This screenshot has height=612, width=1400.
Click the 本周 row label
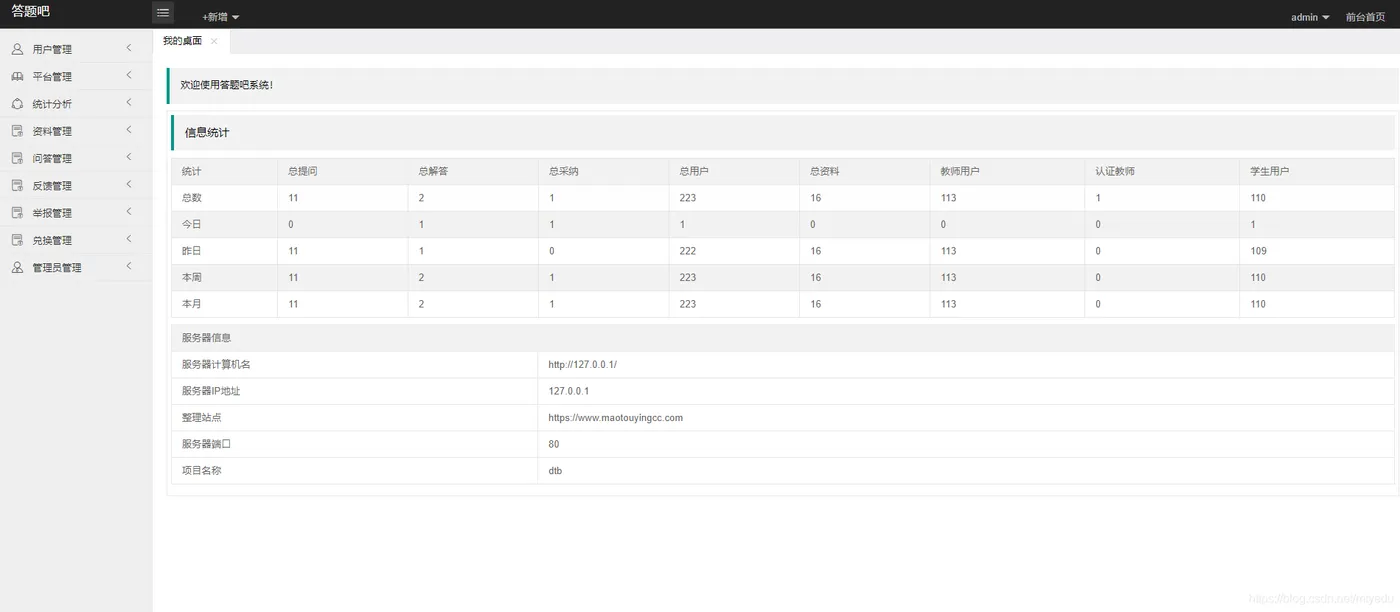coord(192,277)
